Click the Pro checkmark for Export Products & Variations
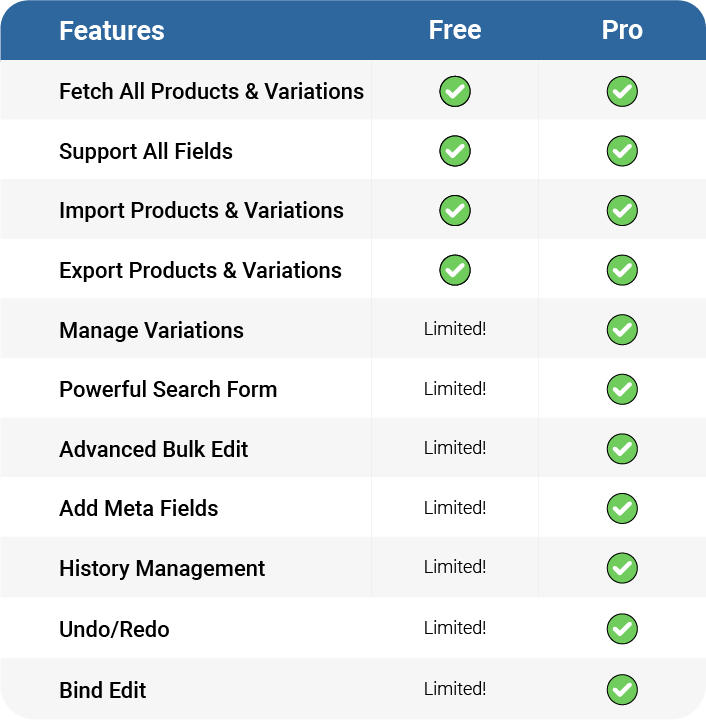The image size is (706, 720). click(622, 270)
